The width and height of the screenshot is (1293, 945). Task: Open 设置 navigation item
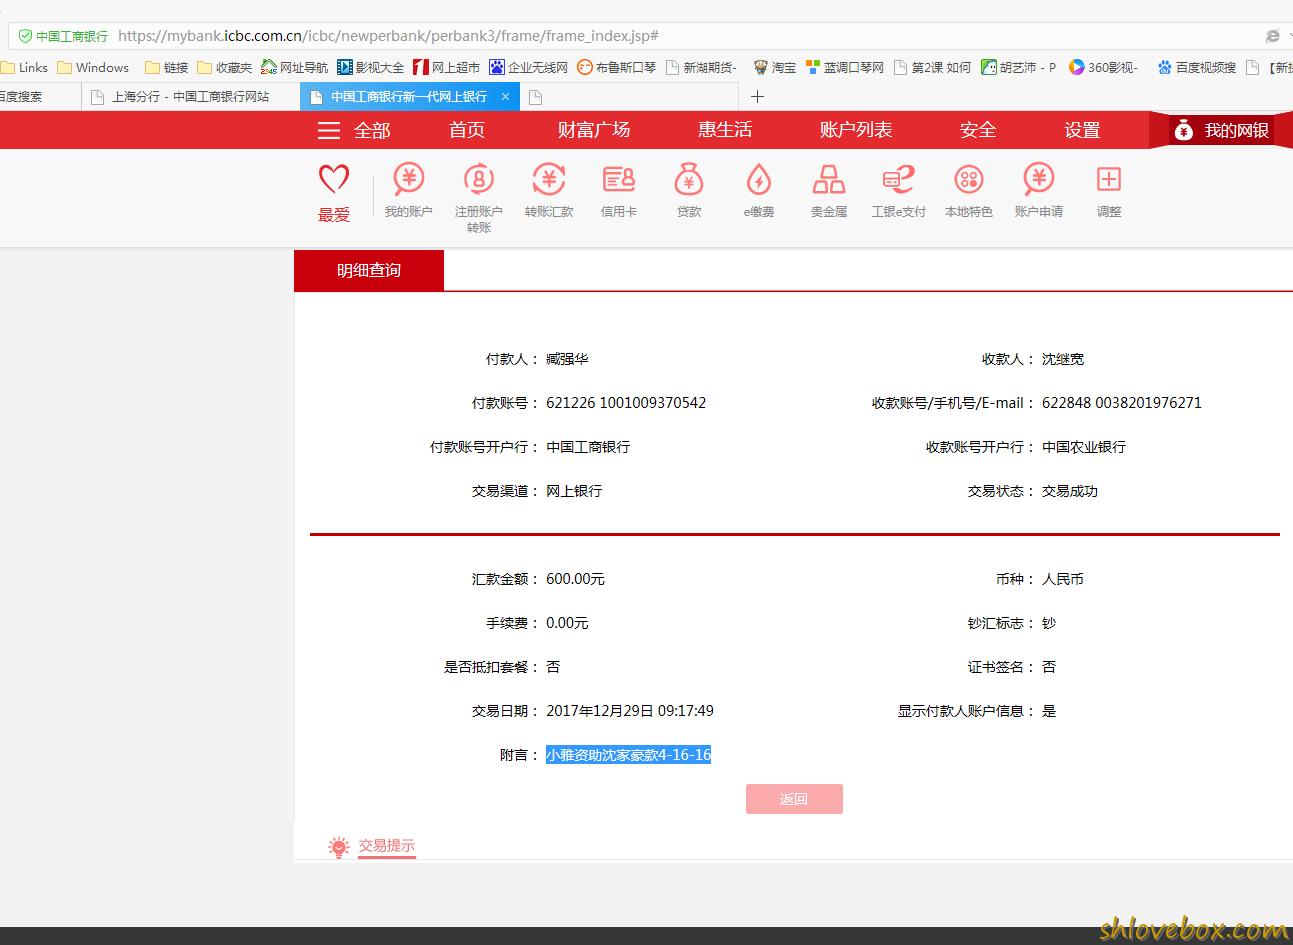tap(1082, 130)
